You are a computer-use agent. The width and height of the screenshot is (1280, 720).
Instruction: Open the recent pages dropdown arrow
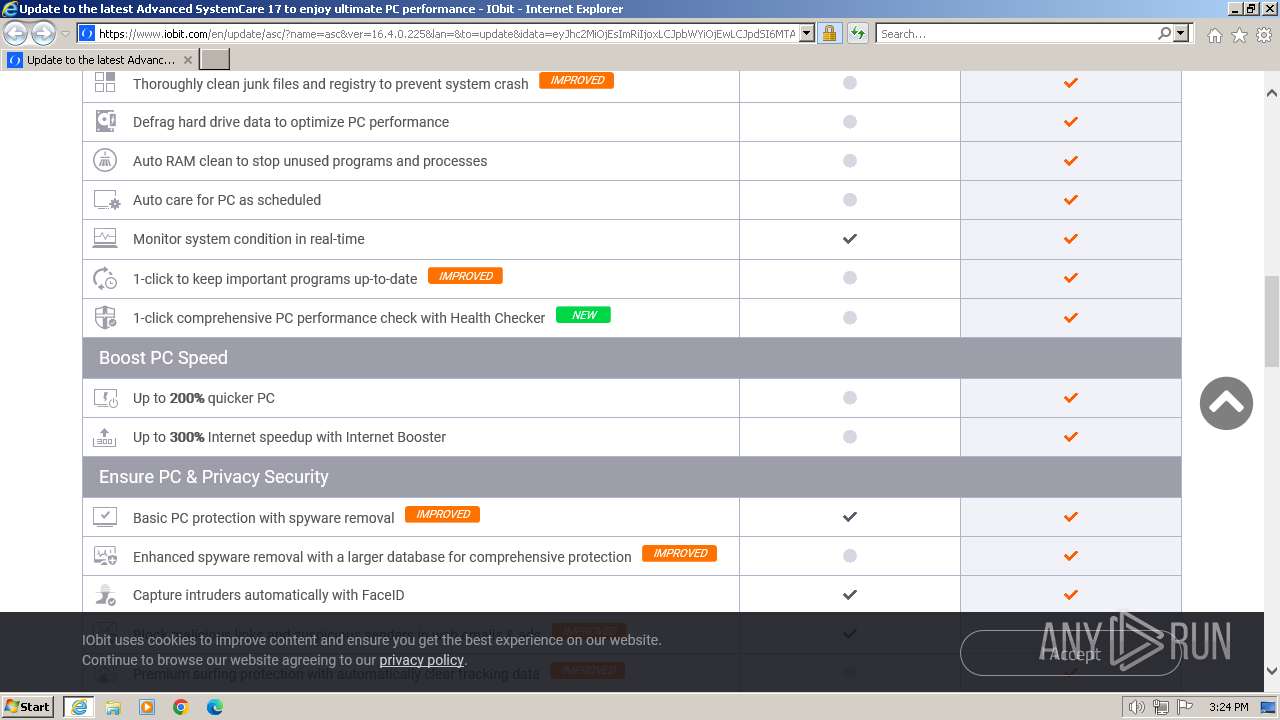pos(66,34)
